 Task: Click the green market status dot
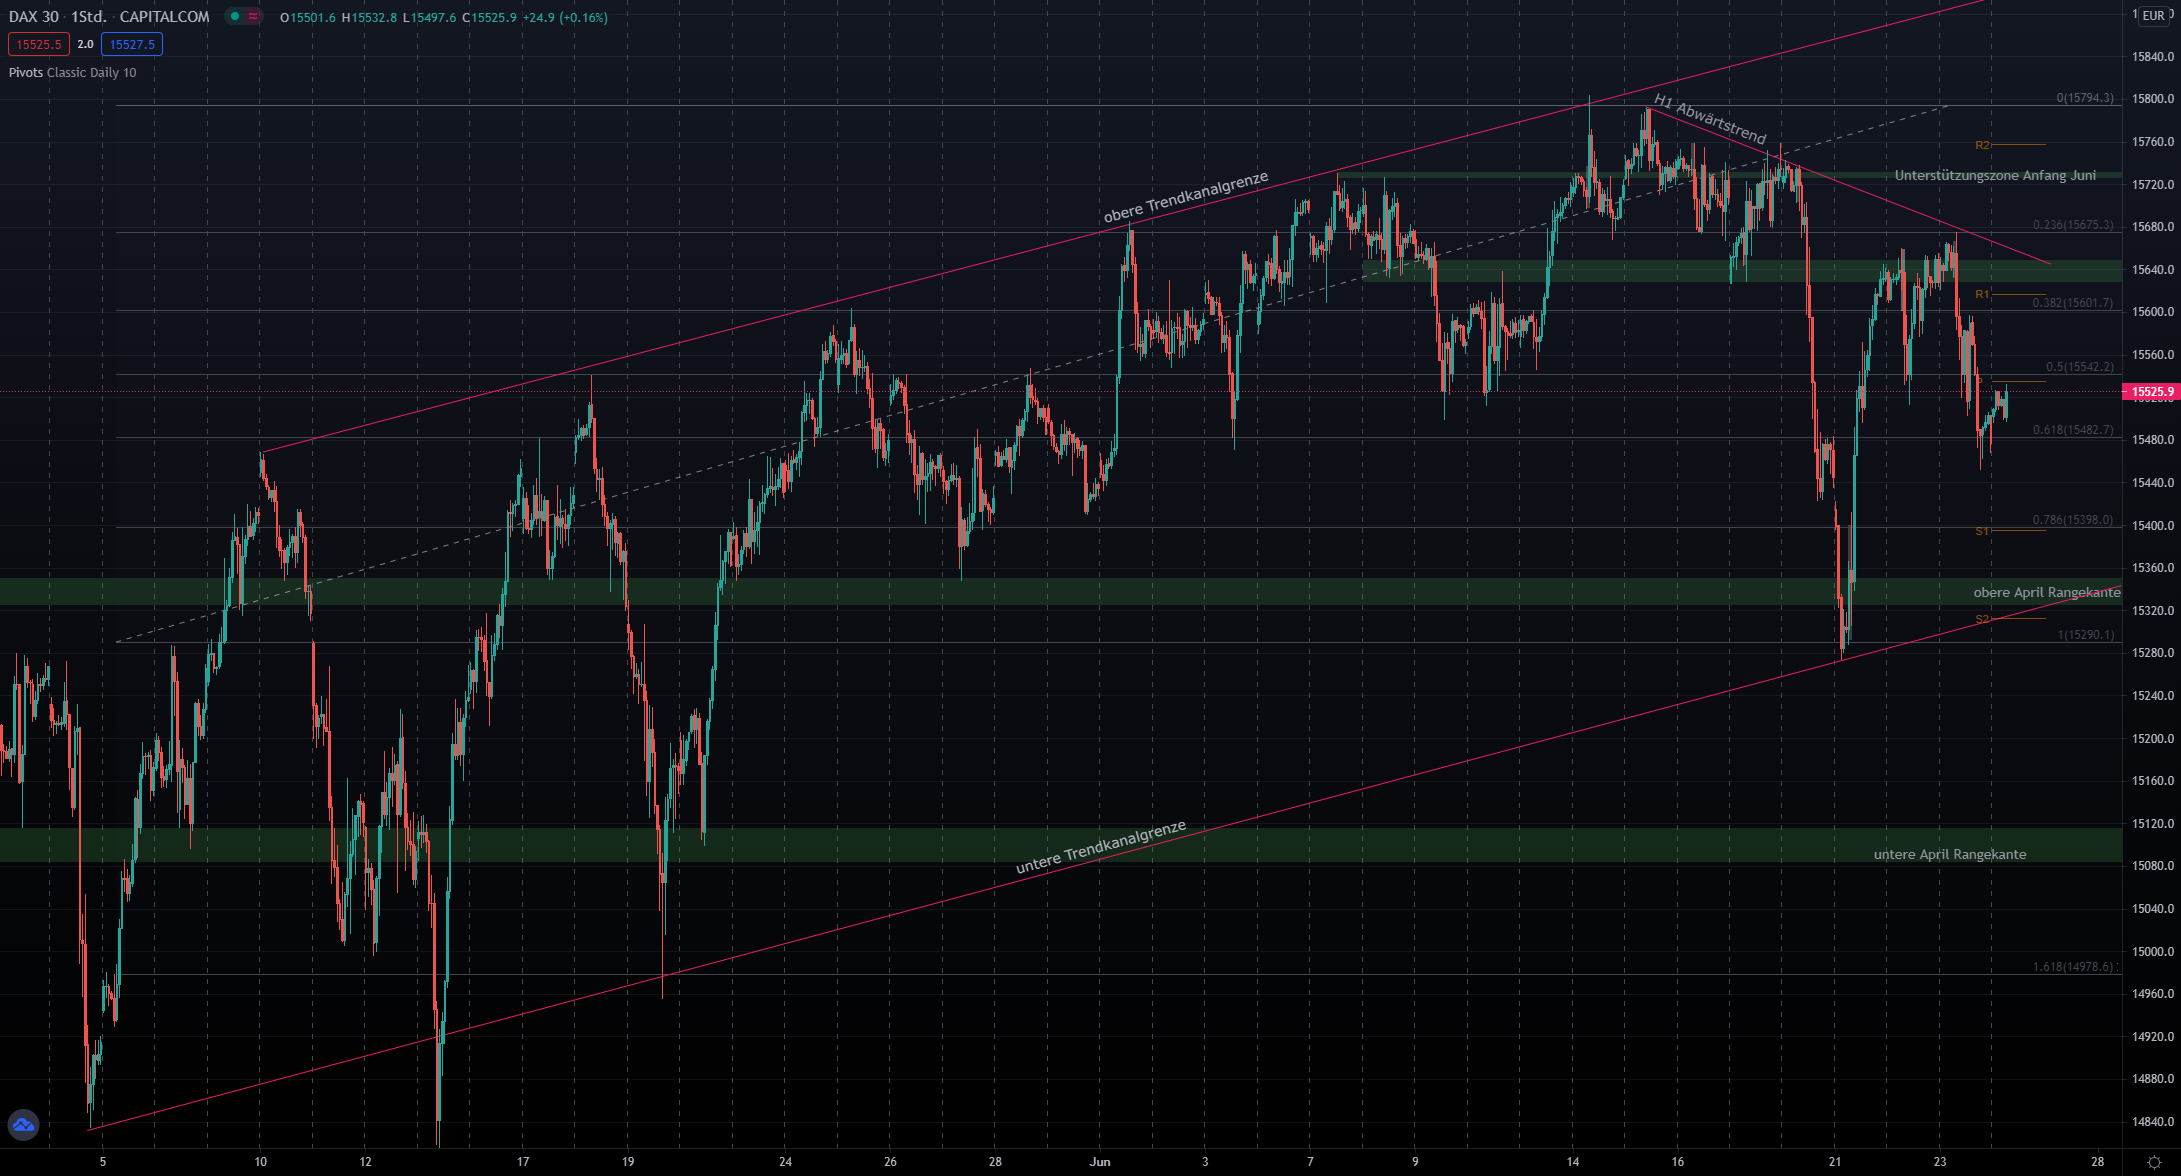235,17
